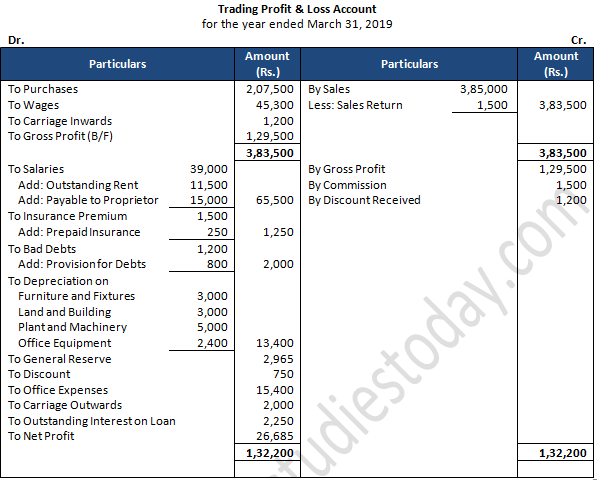Select the 'Trading Profit & Loss Account' title

pyautogui.click(x=297, y=9)
